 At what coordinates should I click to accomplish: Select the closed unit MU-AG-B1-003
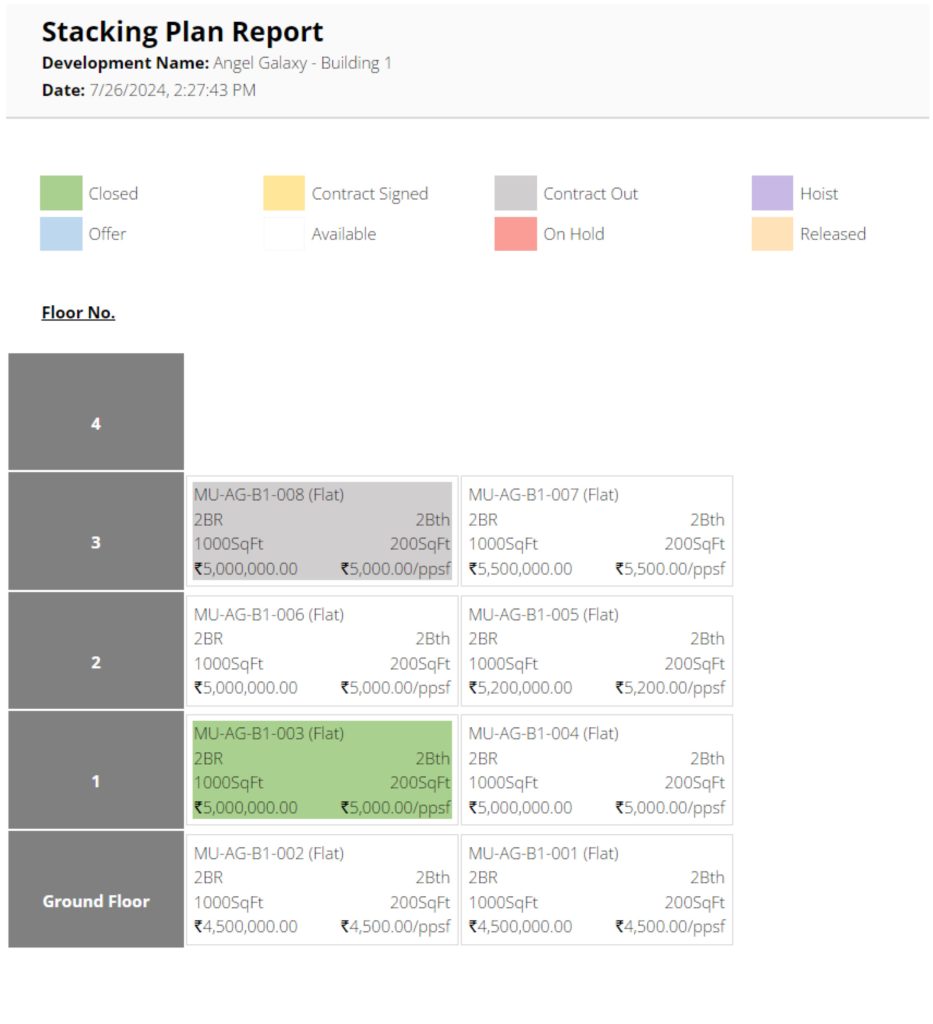click(x=322, y=770)
